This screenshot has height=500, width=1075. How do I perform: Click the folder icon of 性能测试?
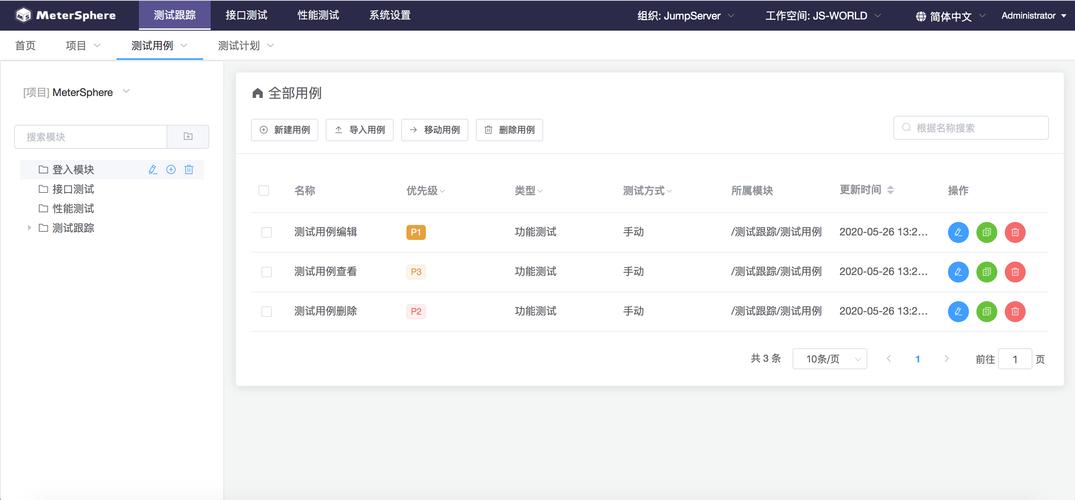point(43,209)
